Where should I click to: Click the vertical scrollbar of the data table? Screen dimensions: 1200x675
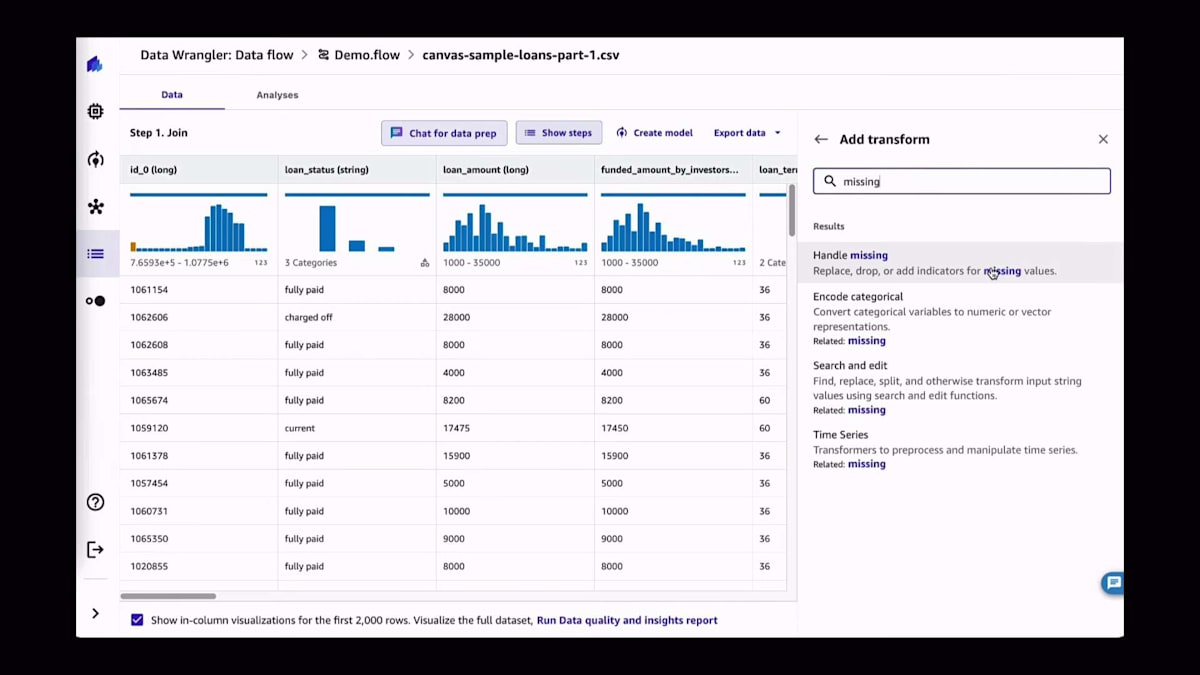coord(792,210)
